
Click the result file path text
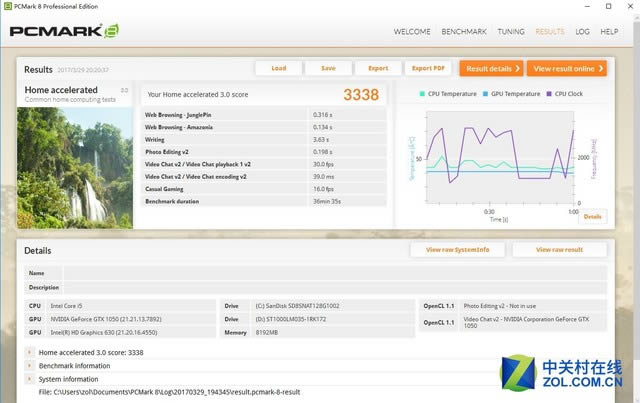coord(169,392)
